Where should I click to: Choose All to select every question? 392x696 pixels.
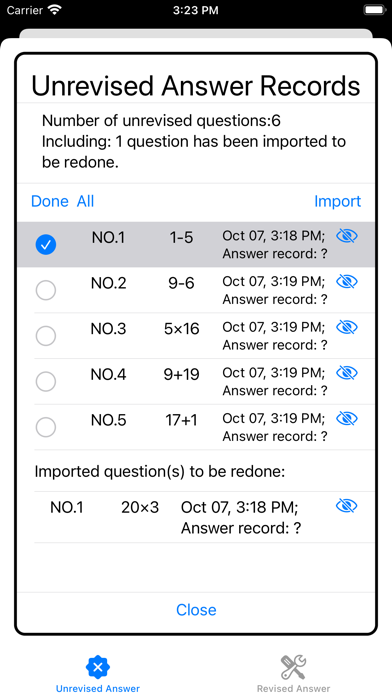85,202
